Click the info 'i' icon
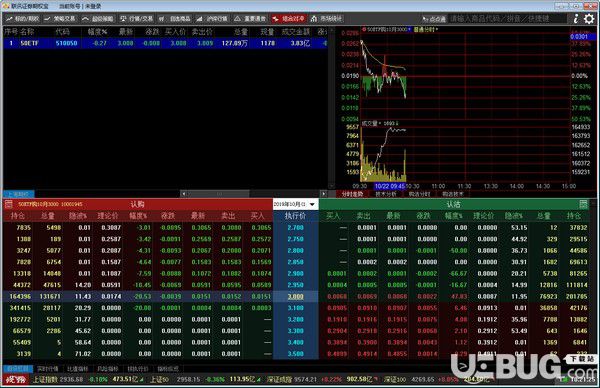This screenshot has width=600, height=388. click(x=576, y=18)
